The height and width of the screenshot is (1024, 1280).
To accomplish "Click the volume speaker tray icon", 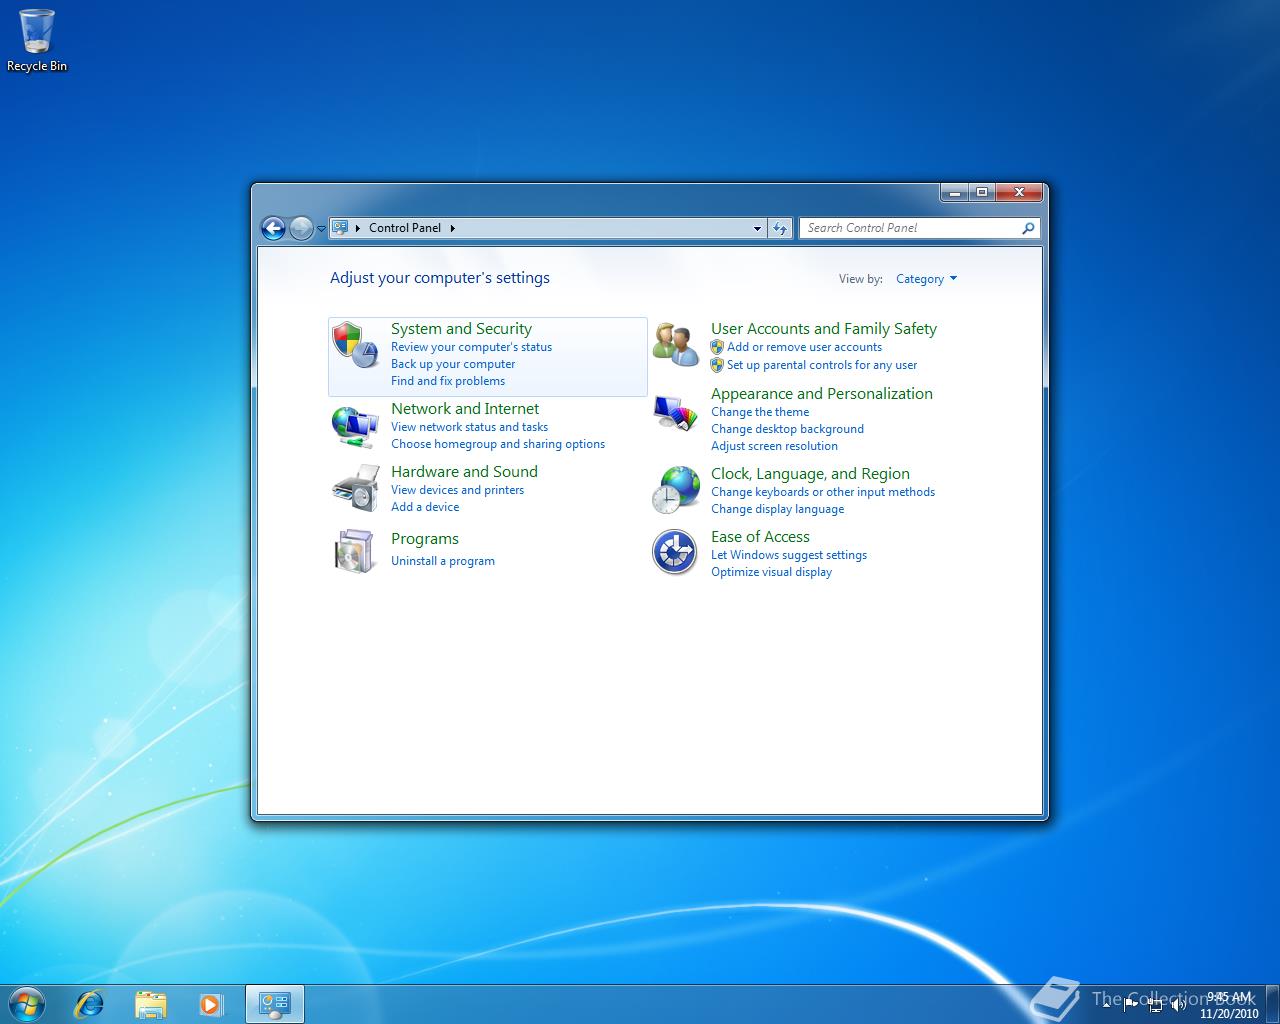I will (1179, 1005).
